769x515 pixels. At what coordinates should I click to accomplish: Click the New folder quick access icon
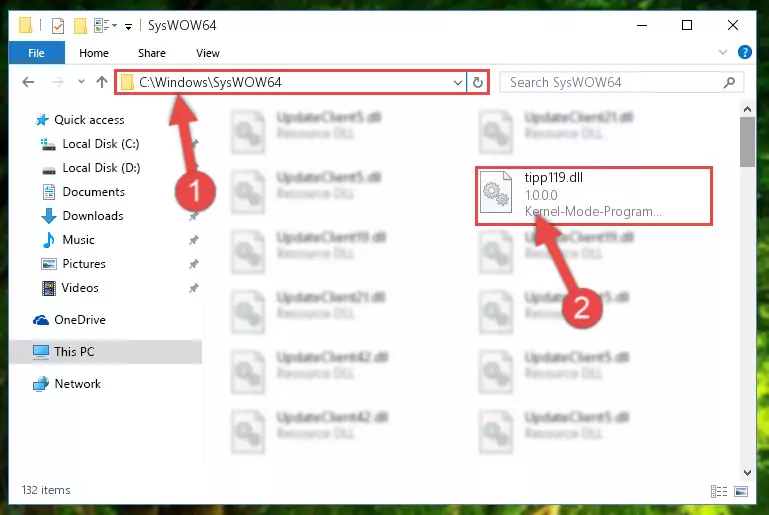coord(80,25)
